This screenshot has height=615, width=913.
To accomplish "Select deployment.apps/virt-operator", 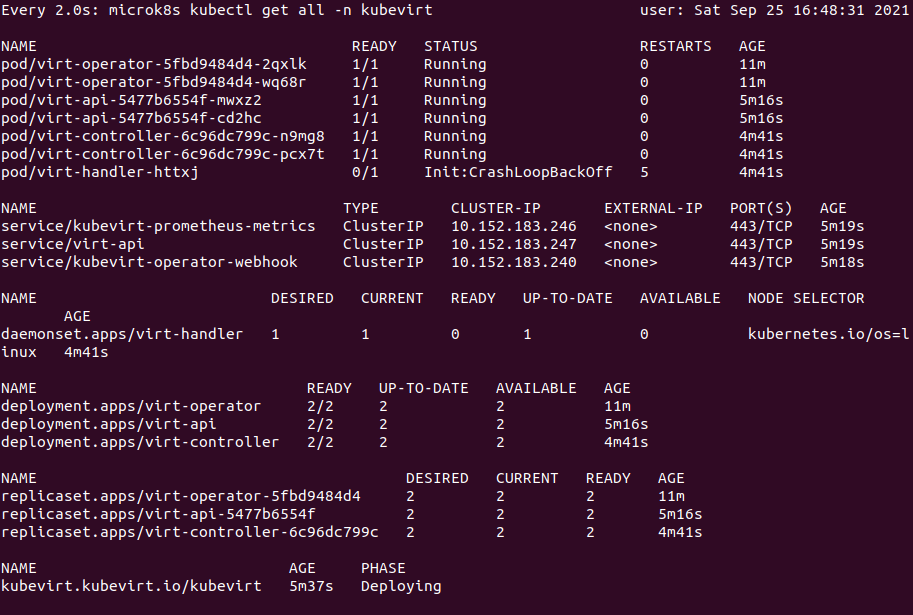I will point(131,407).
